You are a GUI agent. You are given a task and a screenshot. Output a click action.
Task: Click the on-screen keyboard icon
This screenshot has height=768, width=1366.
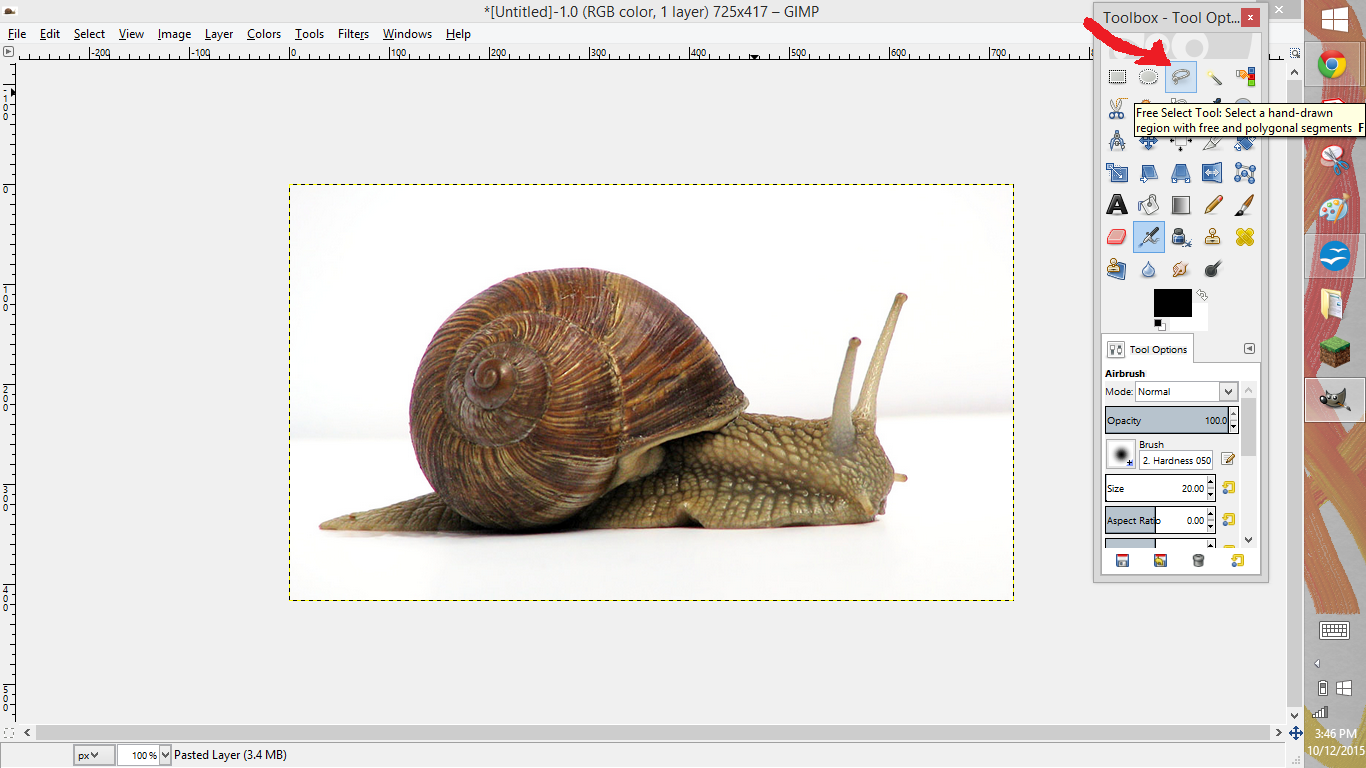1335,630
